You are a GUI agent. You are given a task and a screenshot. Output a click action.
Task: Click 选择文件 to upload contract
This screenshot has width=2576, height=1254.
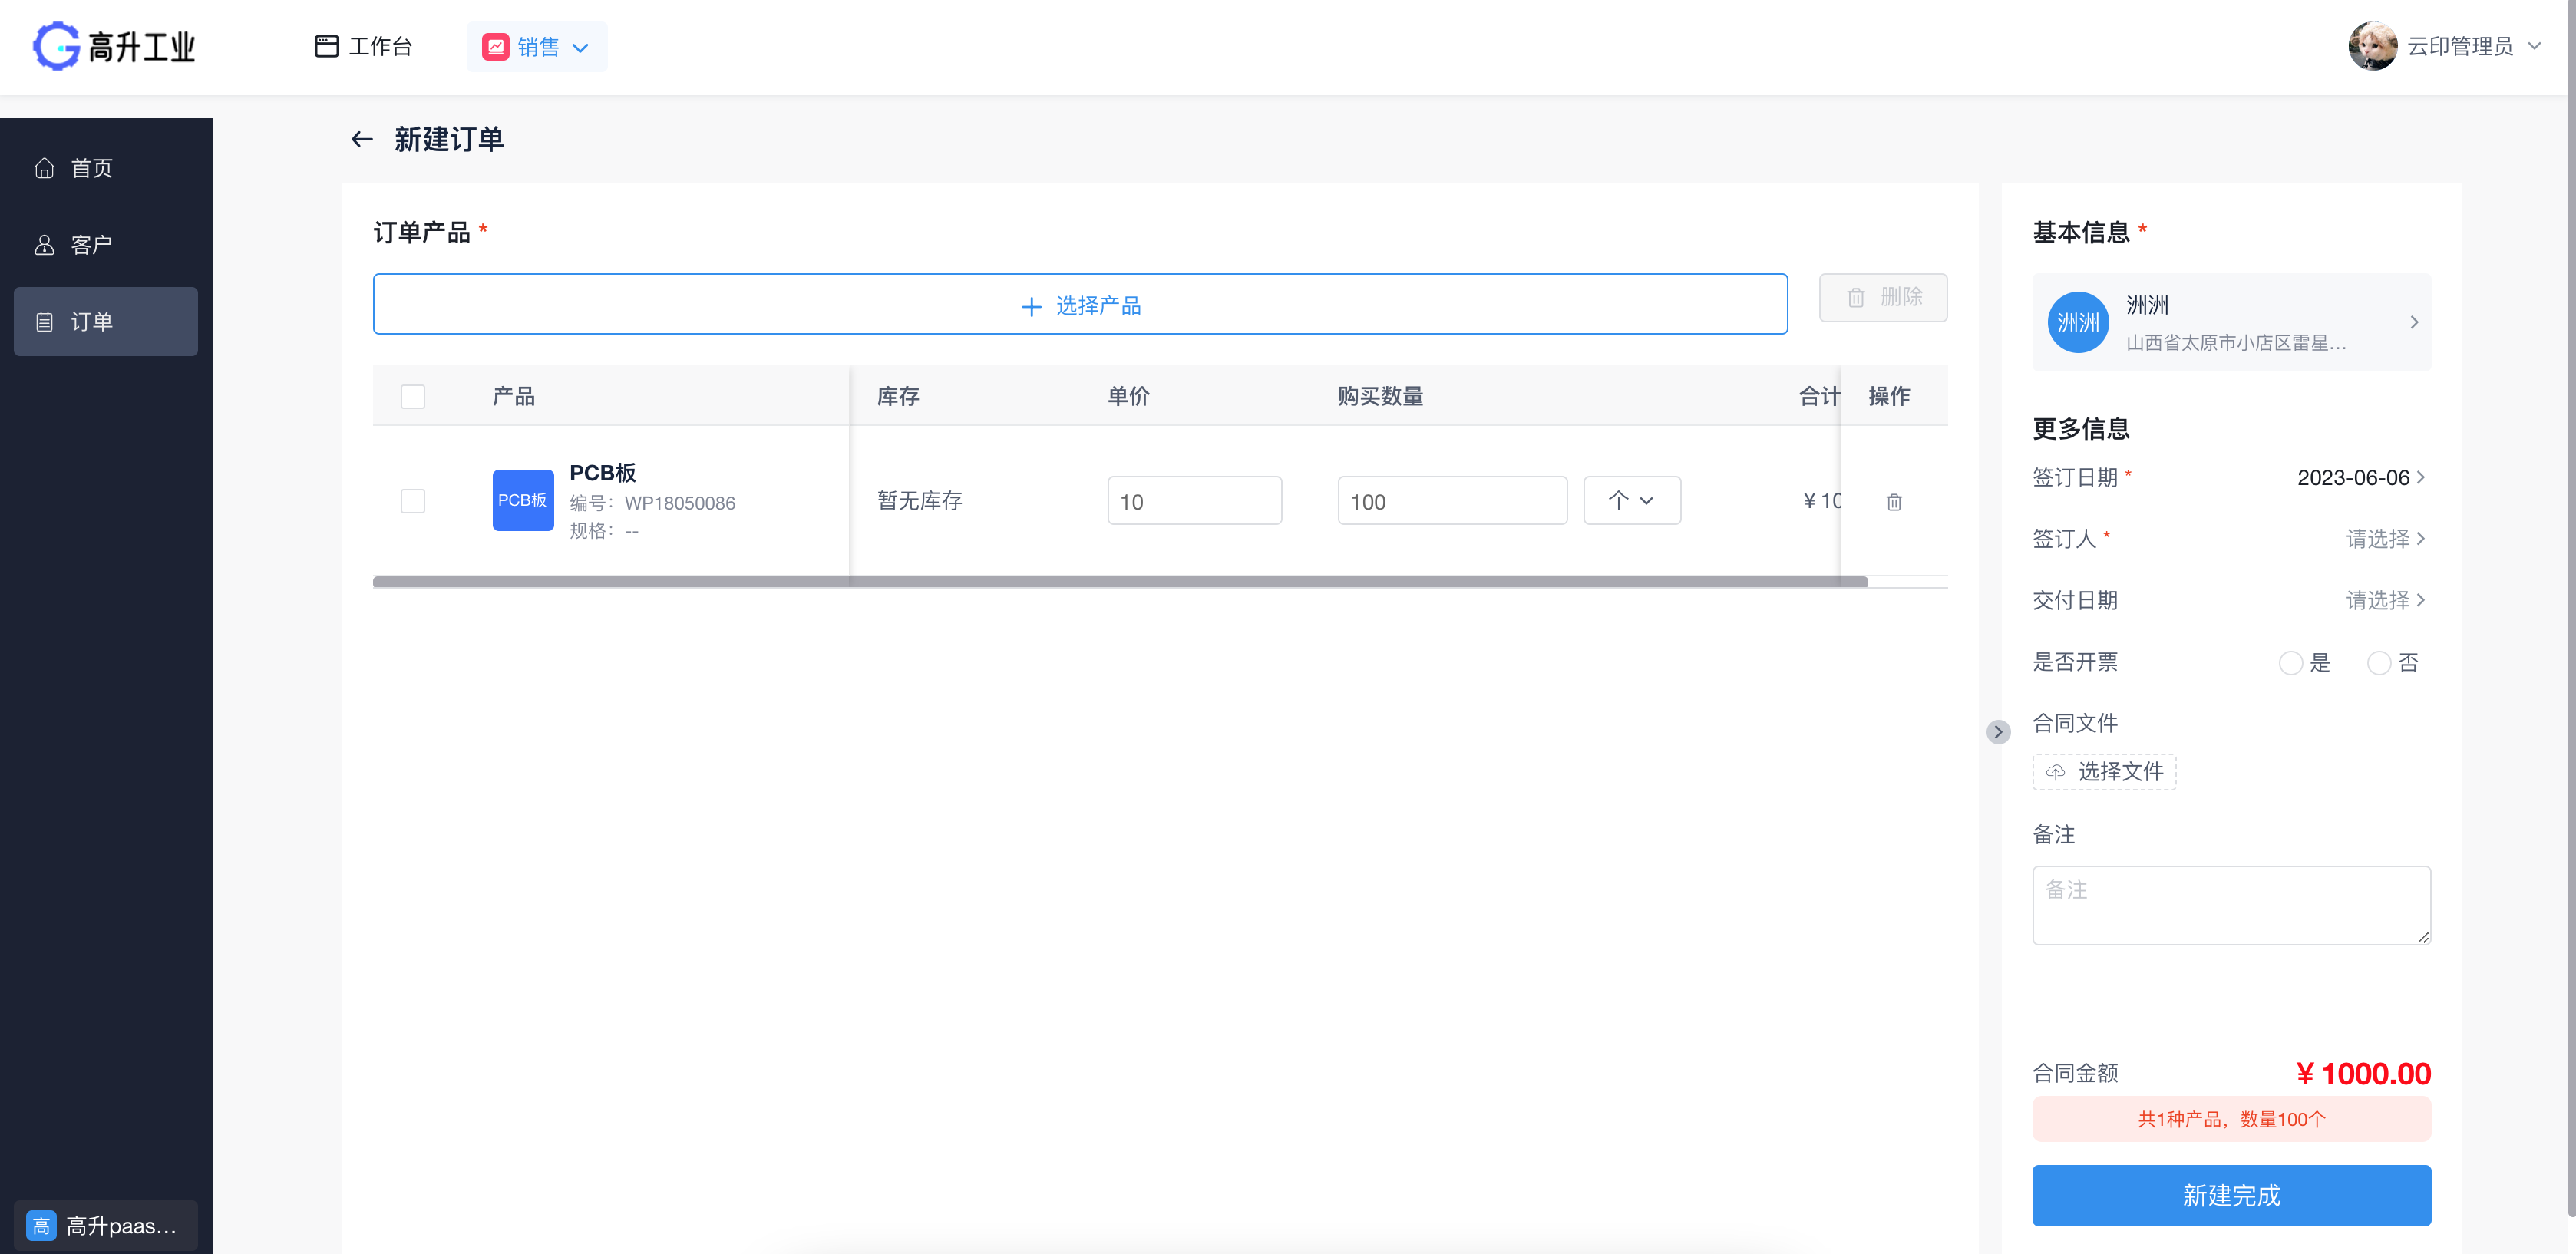click(x=2104, y=772)
